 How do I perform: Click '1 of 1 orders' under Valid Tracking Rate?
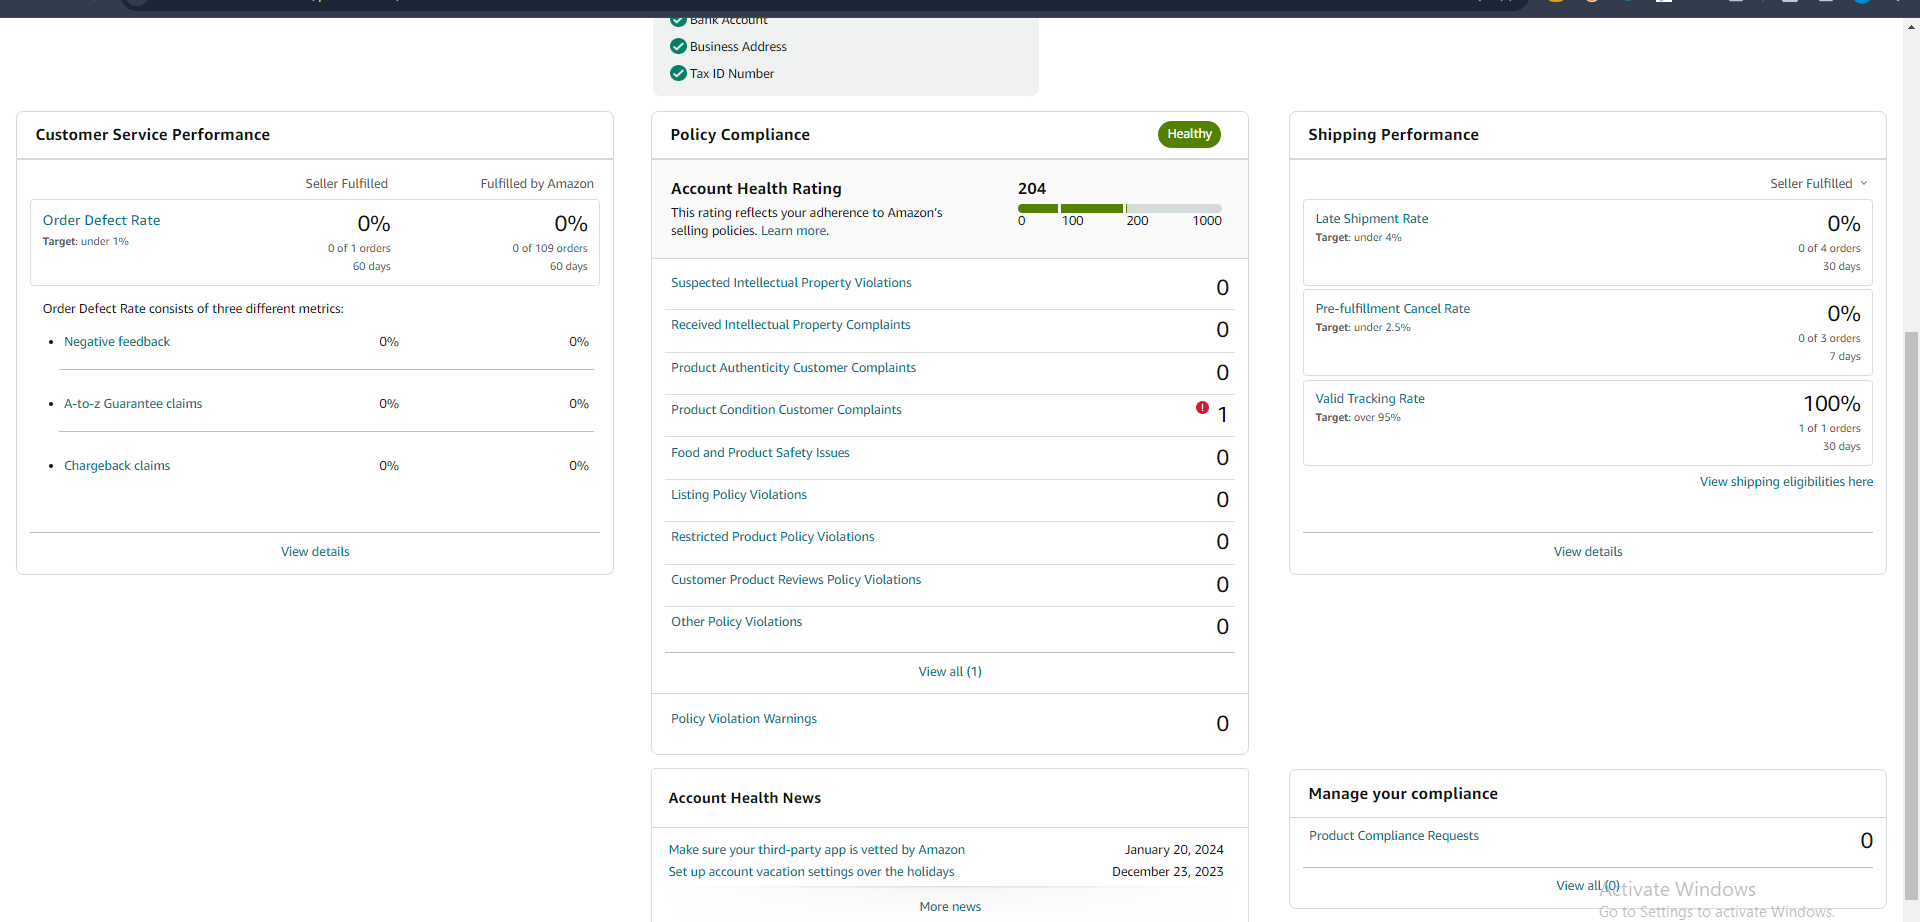(x=1829, y=429)
